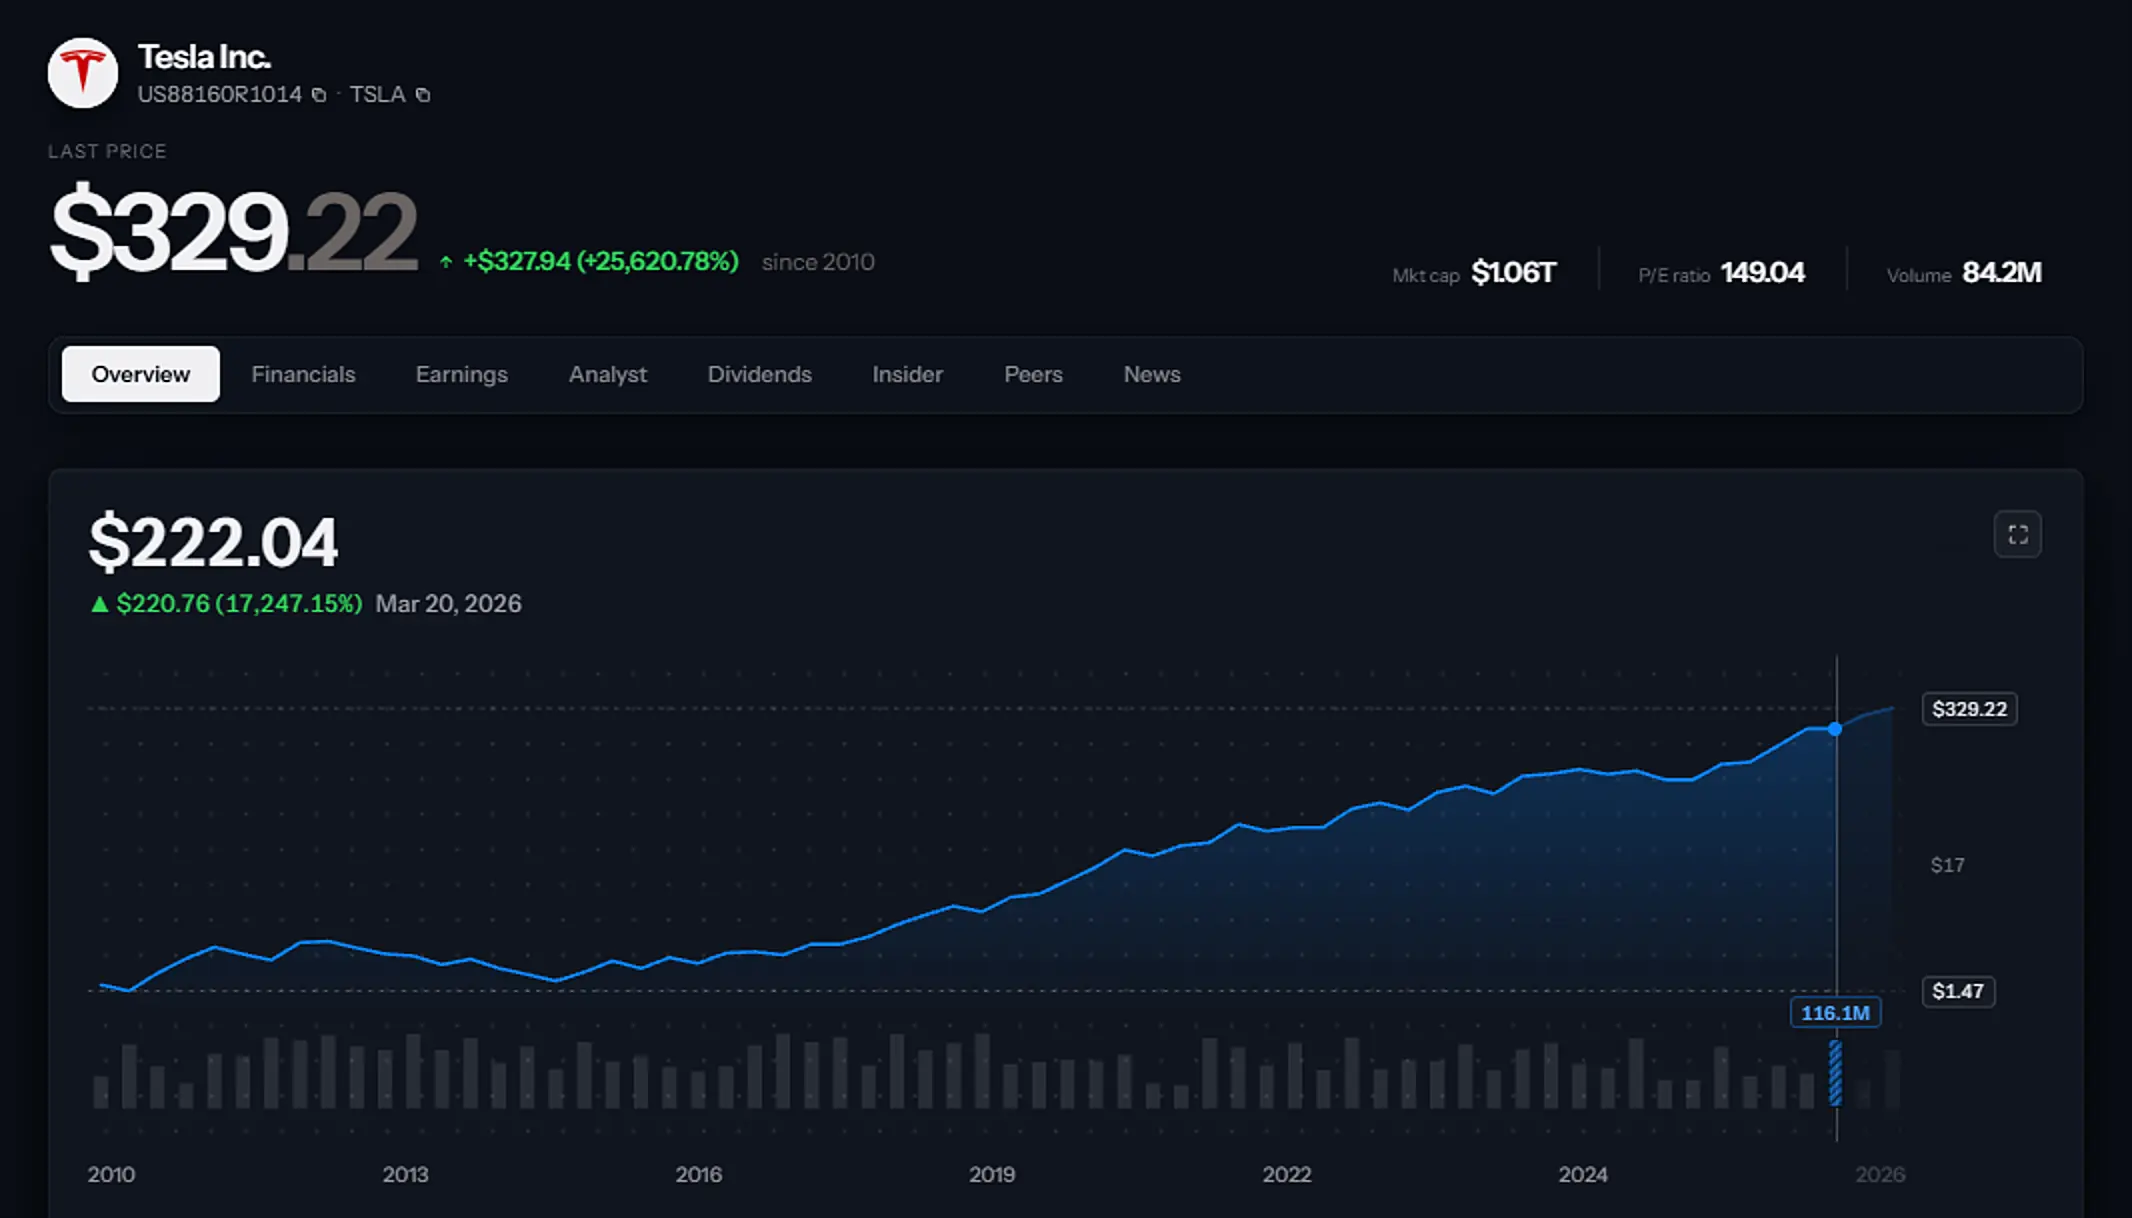Click the 2016 x-axis label
Viewport: 2132px width, 1218px height.
(698, 1174)
